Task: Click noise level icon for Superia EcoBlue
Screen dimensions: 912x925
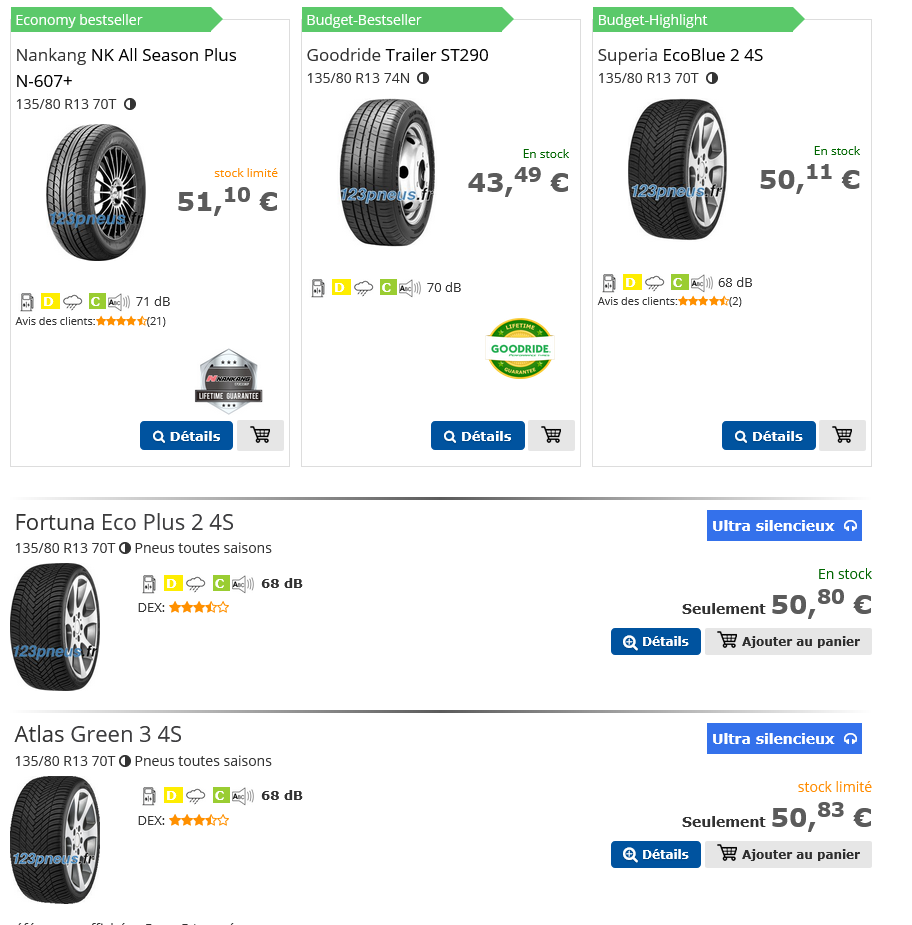Action: (701, 283)
